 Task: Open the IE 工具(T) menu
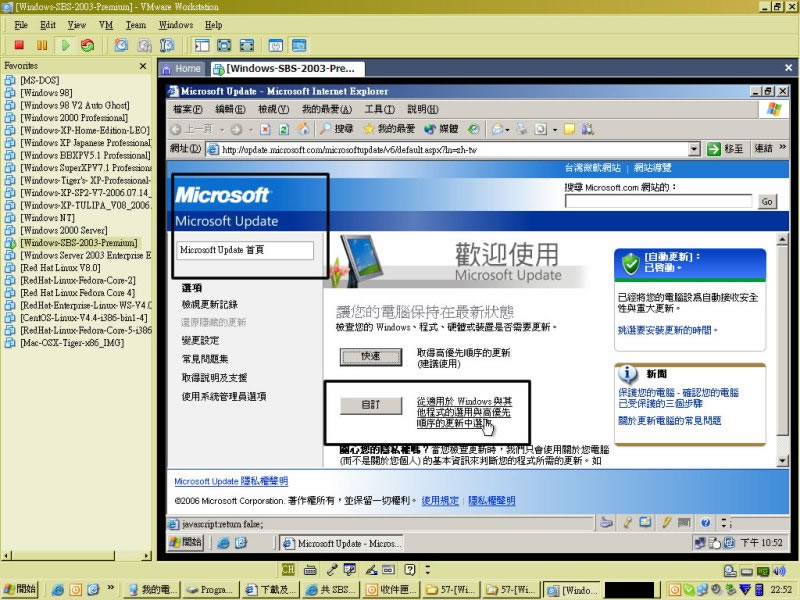click(x=379, y=109)
